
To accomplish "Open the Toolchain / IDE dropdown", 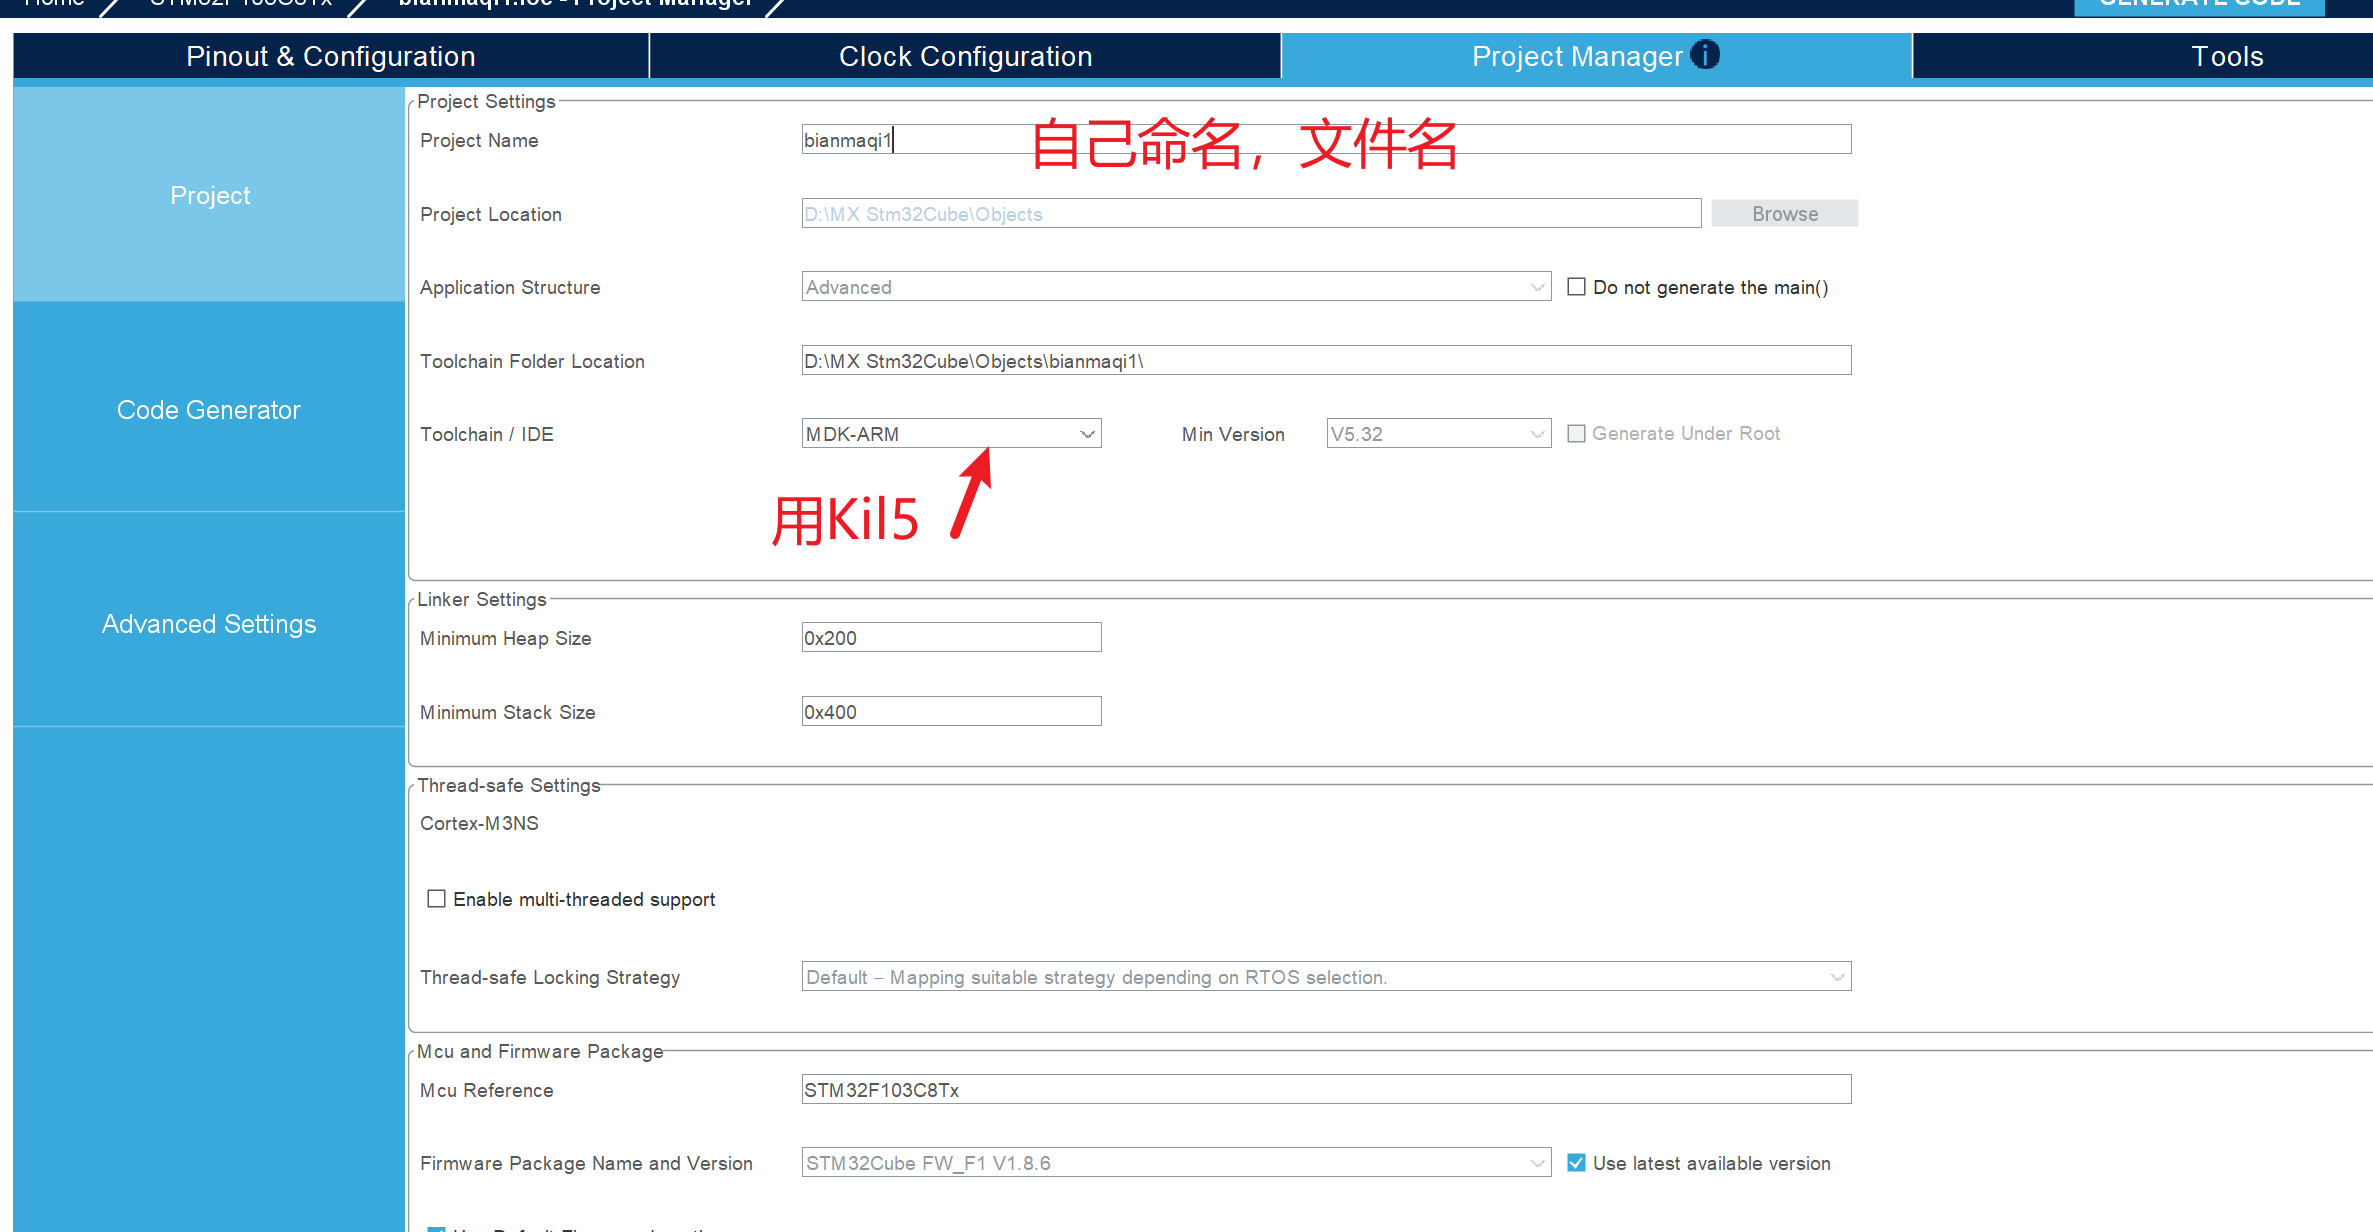I will point(951,434).
